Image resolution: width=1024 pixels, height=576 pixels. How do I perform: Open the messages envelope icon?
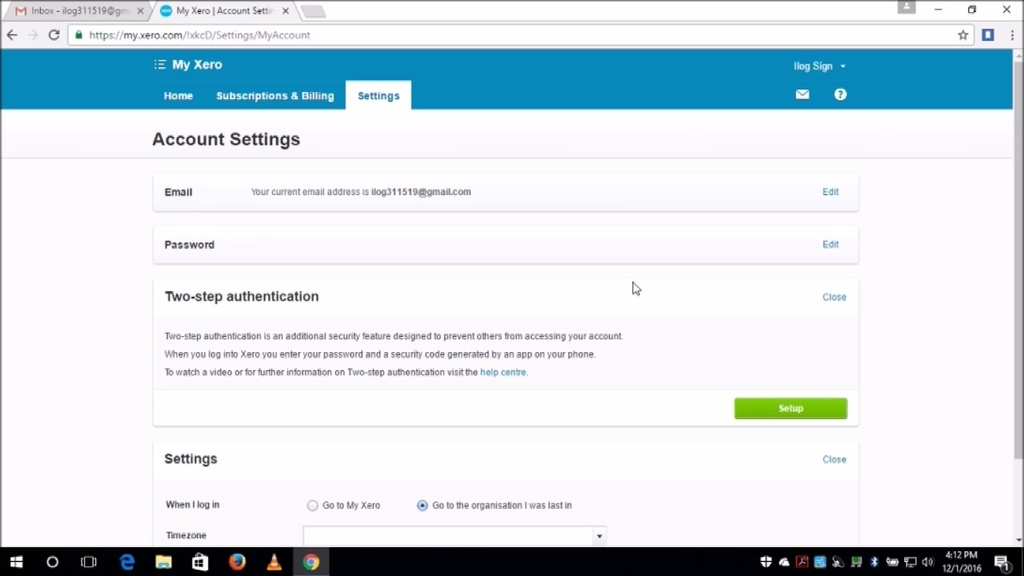[x=803, y=95]
